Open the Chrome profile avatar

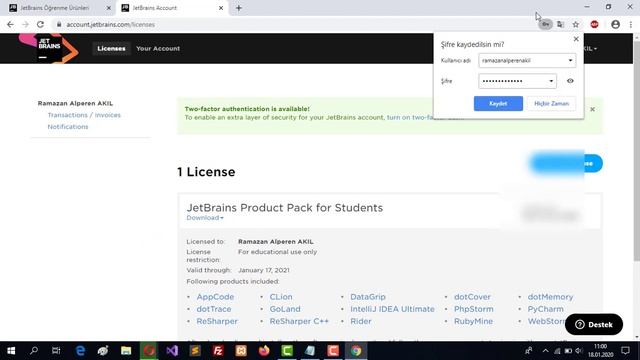coord(616,24)
